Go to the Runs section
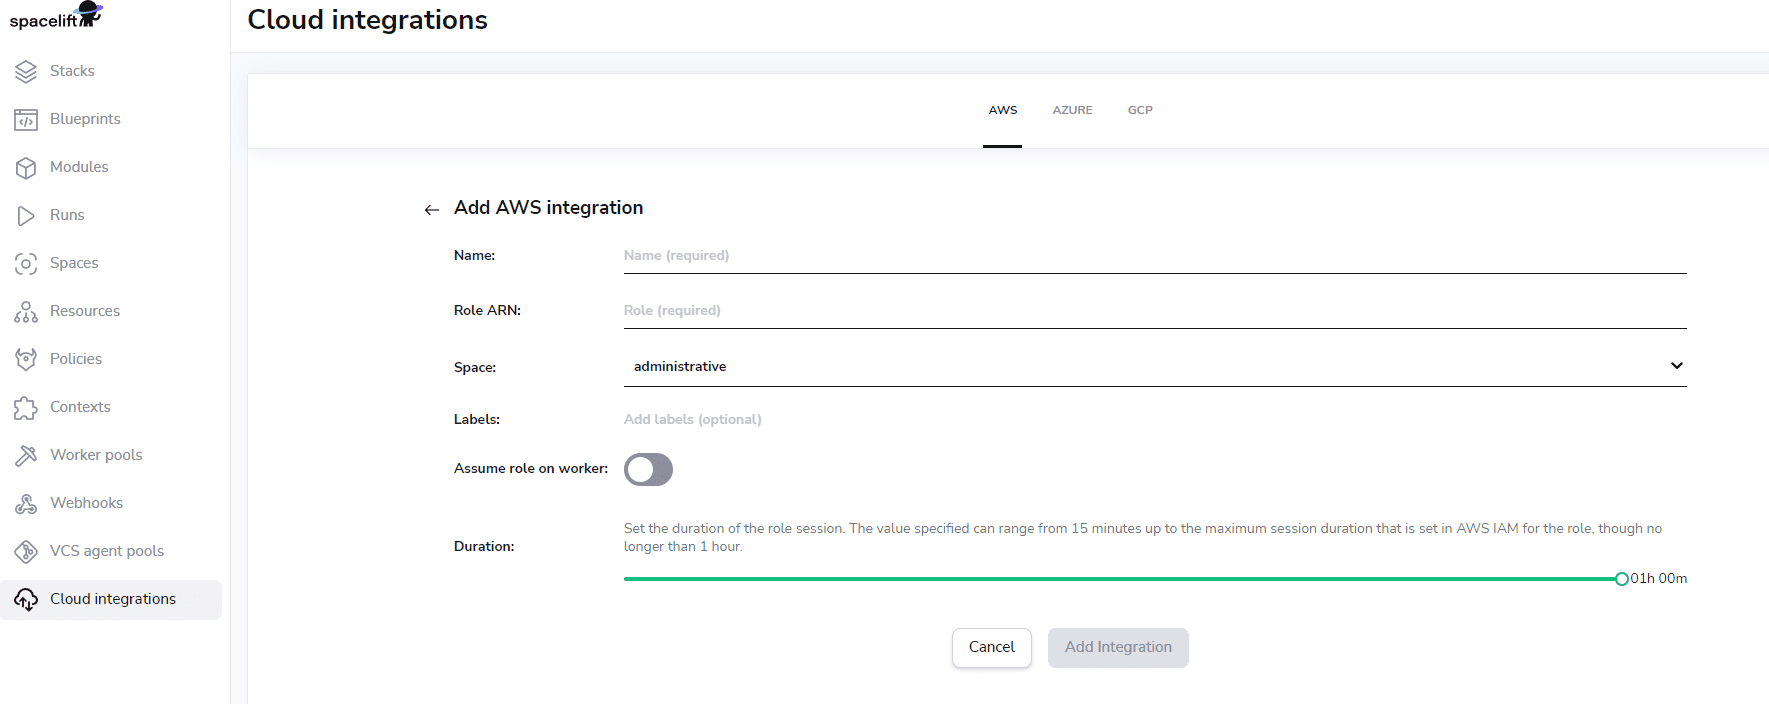 [67, 215]
